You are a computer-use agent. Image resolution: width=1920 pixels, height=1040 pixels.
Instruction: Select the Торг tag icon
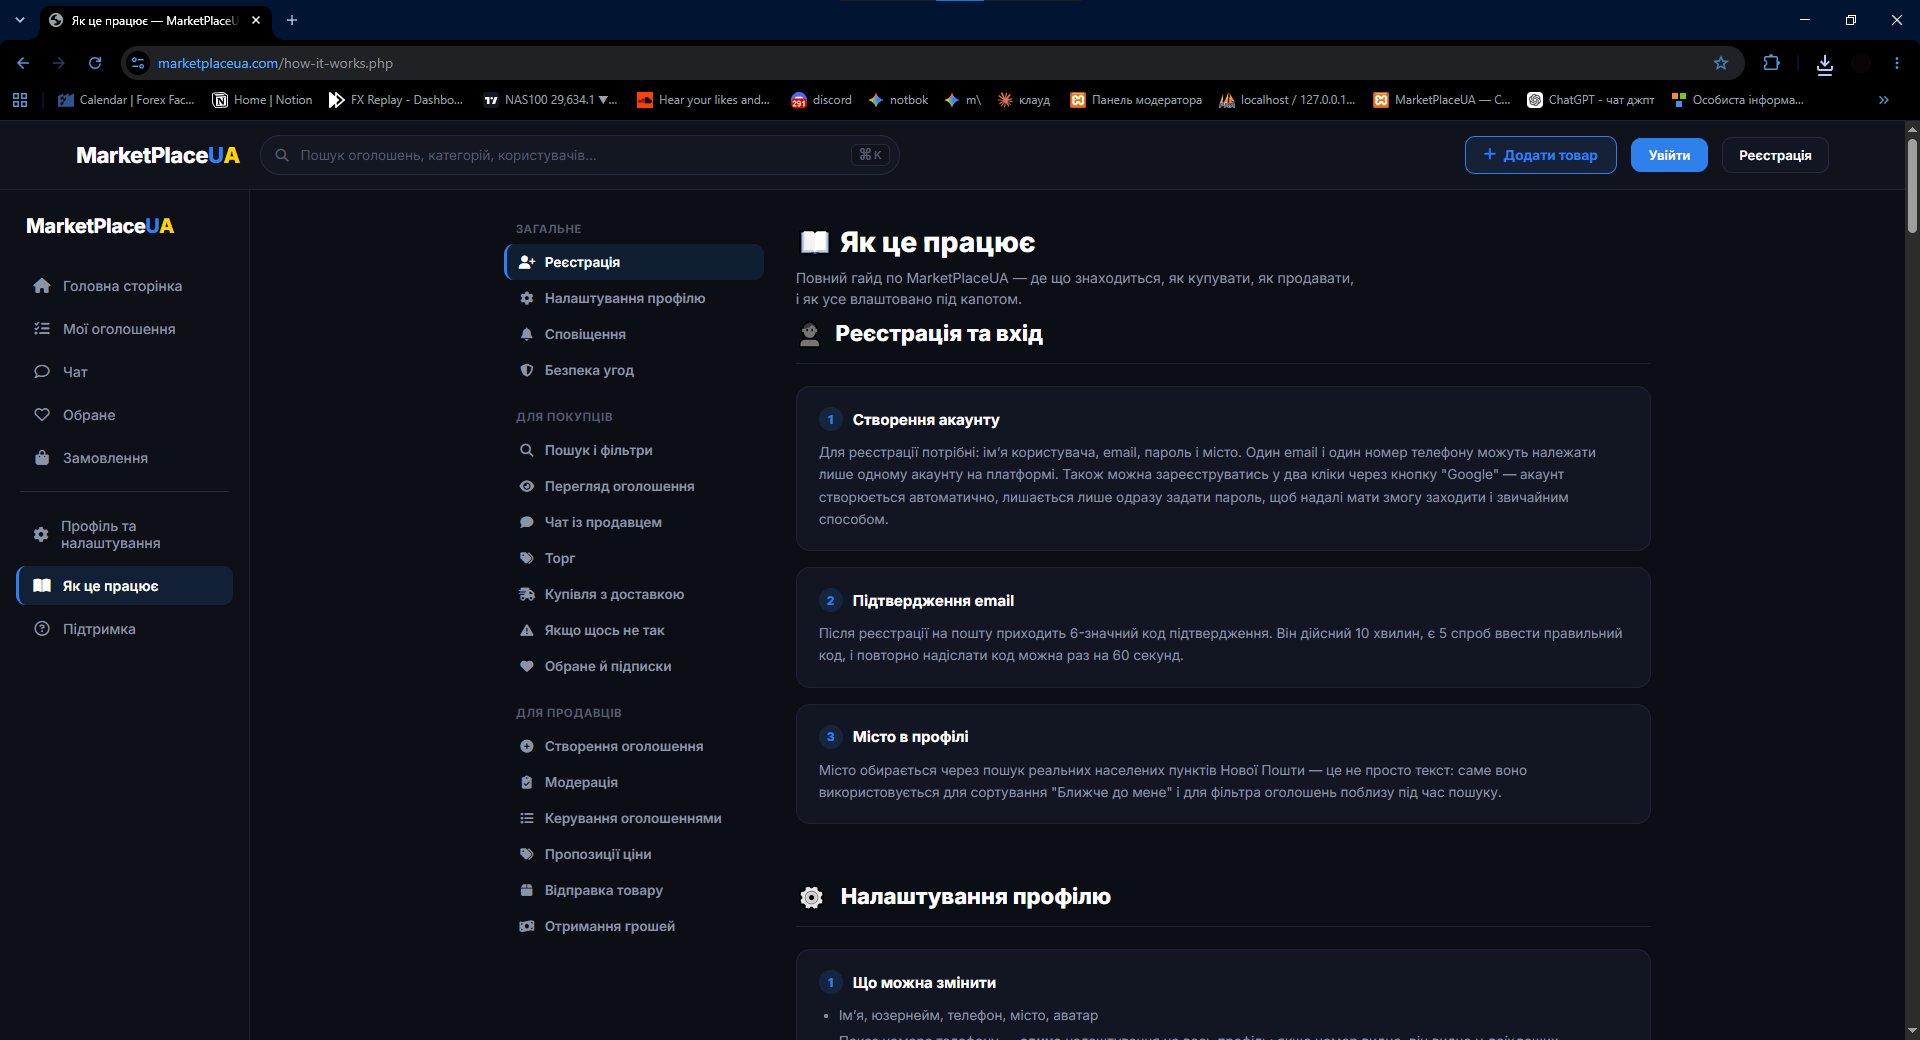527,558
